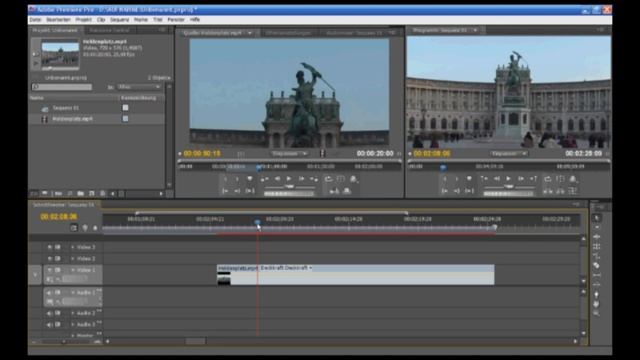This screenshot has height=360, width=640.
Task: Expand the Audio 2 track
Action: [73, 313]
